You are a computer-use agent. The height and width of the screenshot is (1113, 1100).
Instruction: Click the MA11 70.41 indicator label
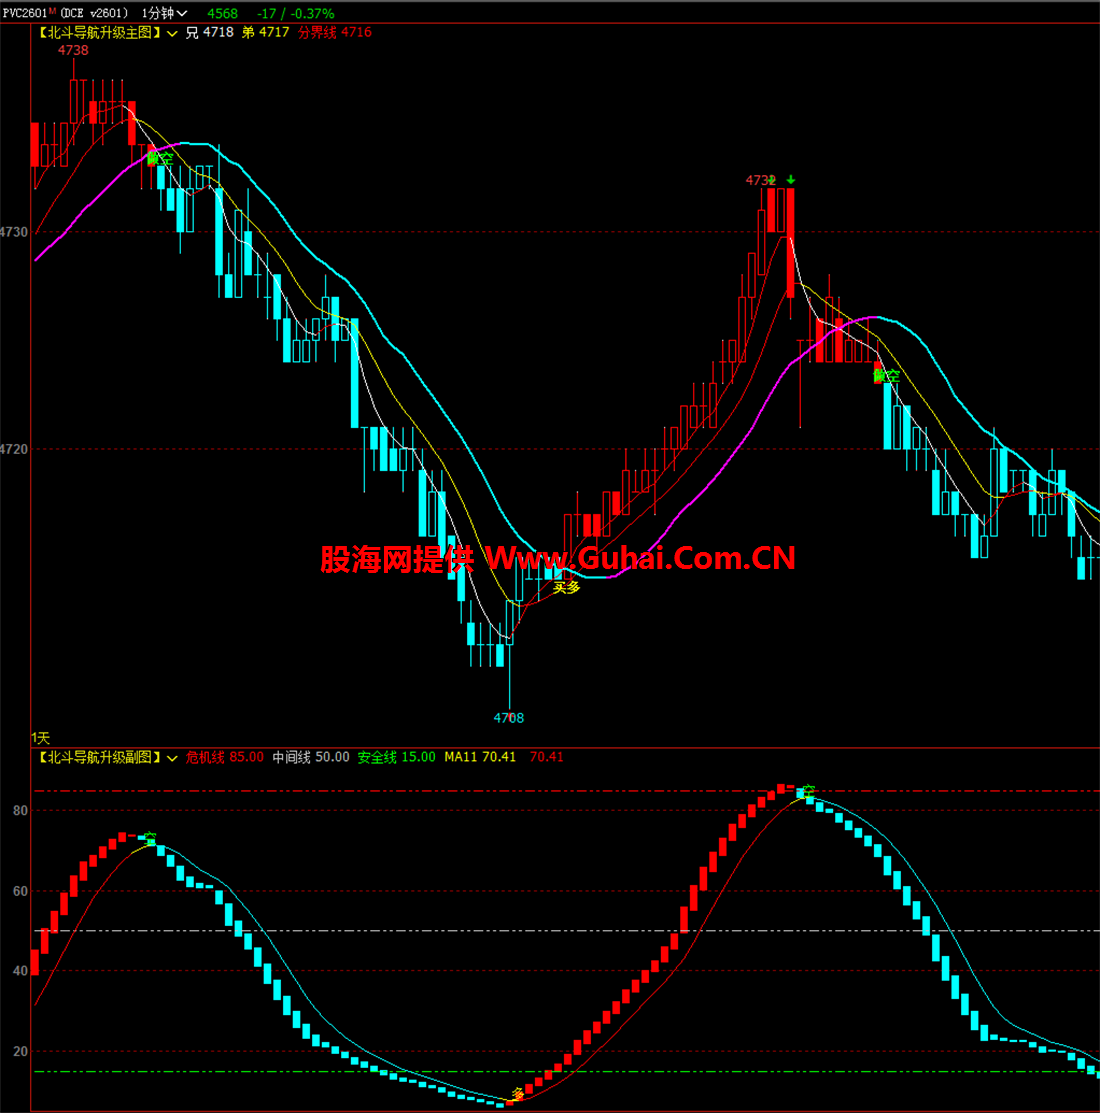(x=480, y=757)
